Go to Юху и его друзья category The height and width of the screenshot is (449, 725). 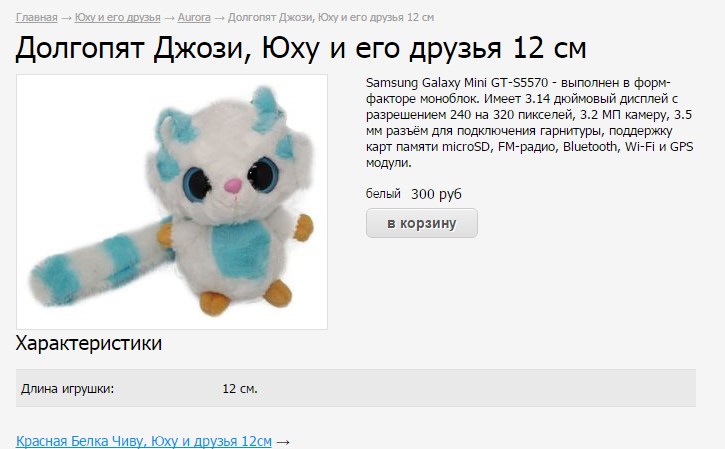click(x=117, y=18)
